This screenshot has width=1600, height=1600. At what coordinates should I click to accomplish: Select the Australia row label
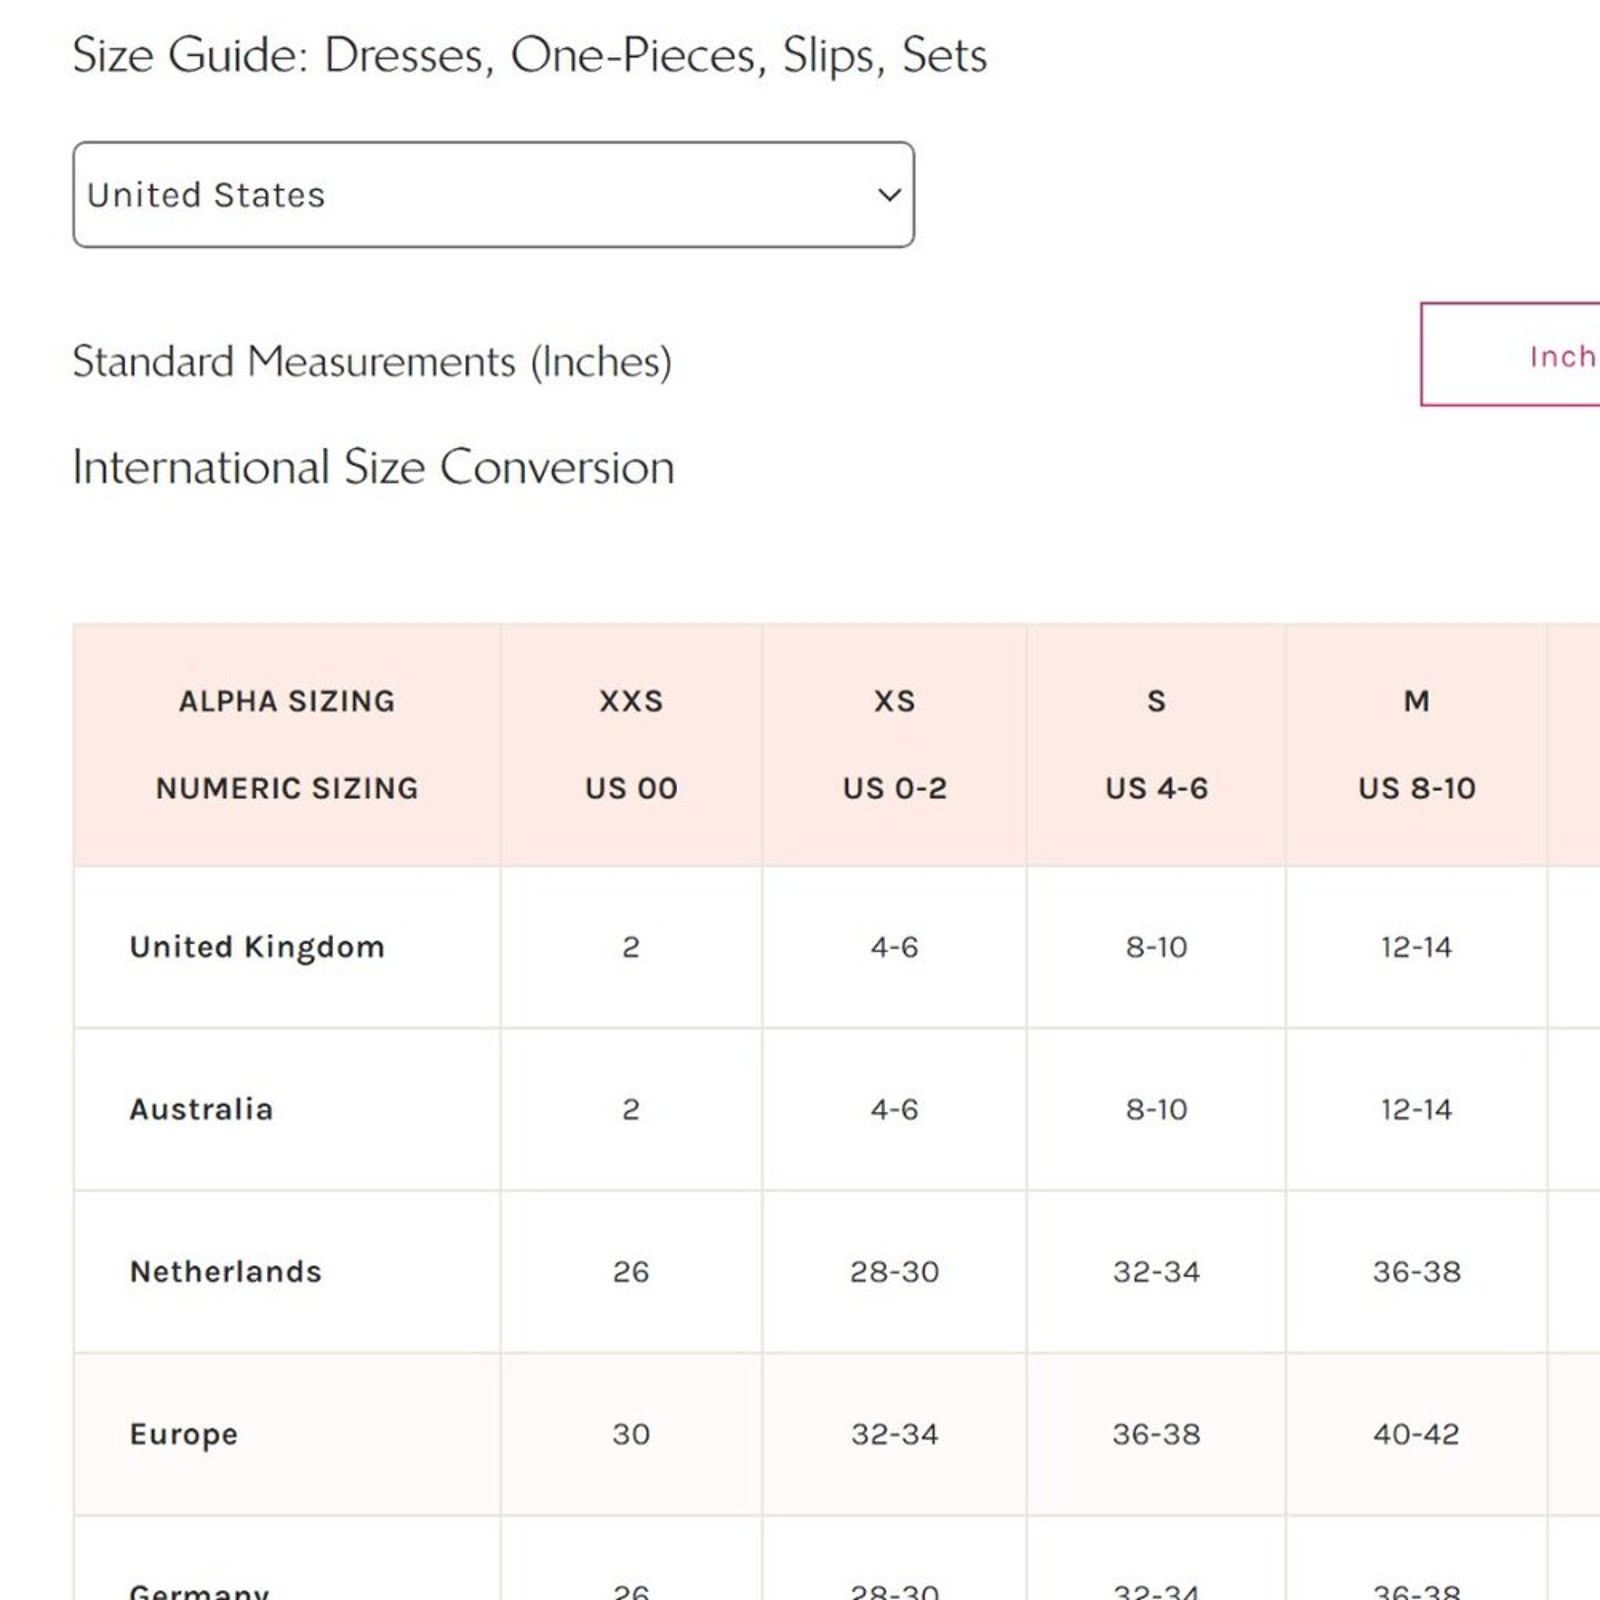pyautogui.click(x=201, y=1109)
